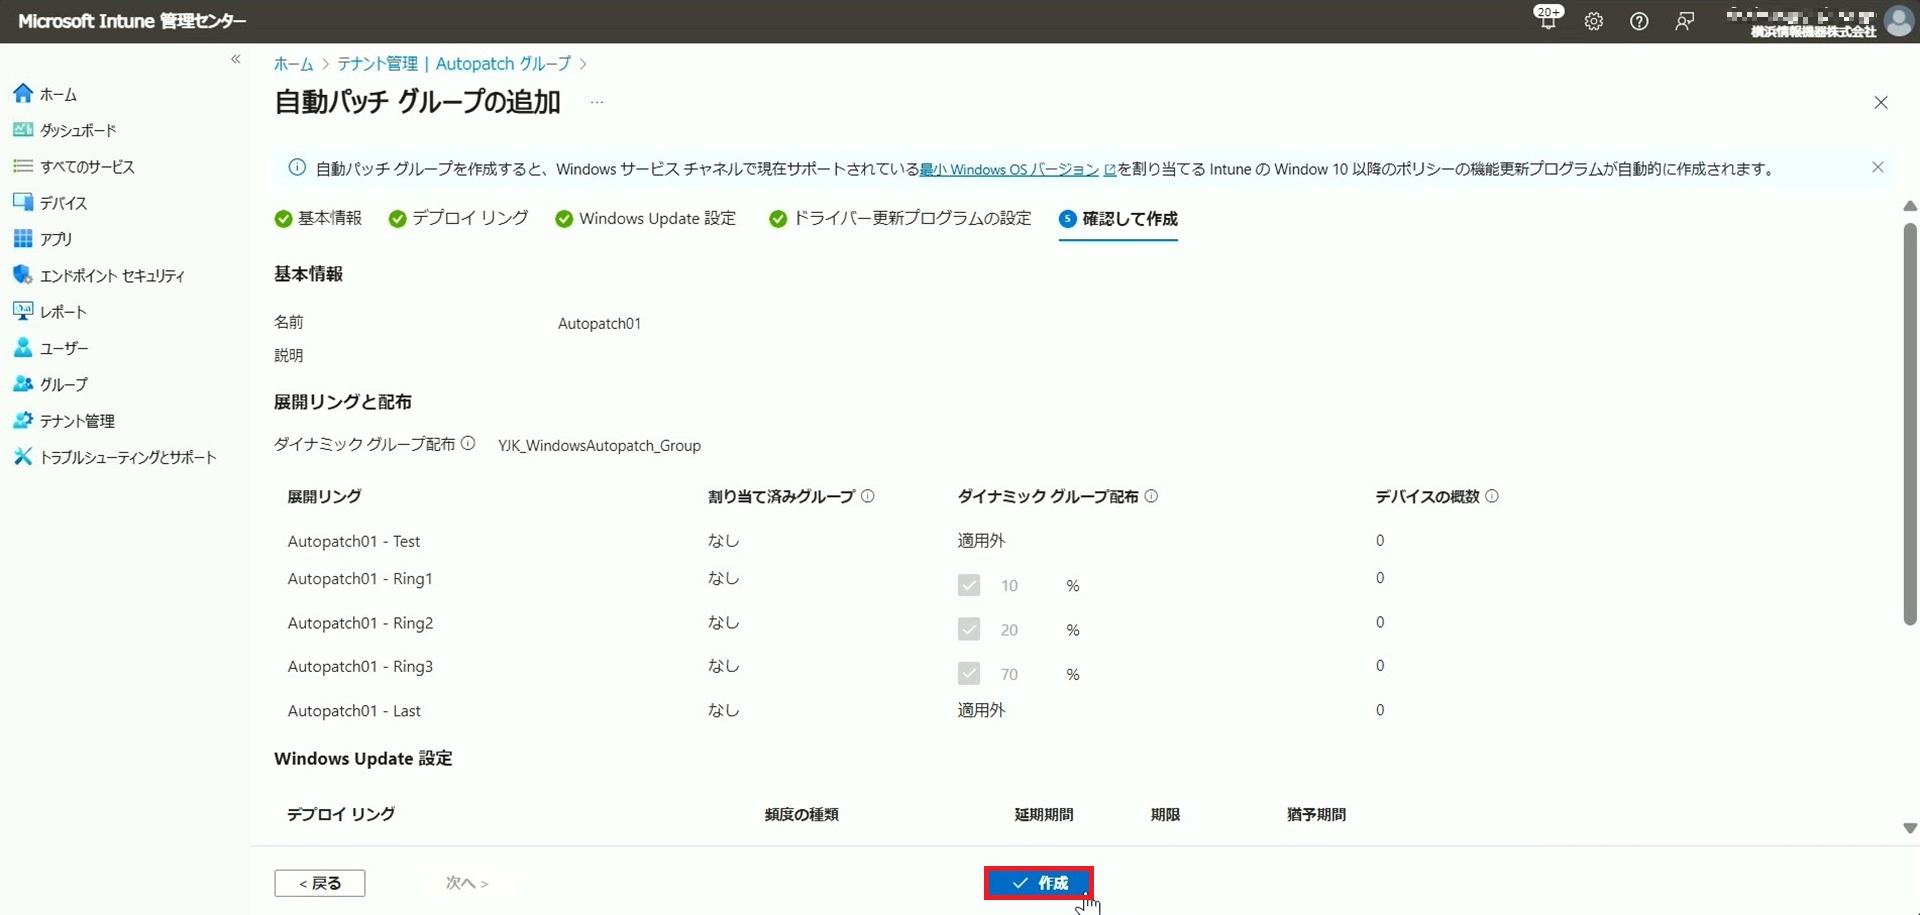Close the 自動パッチ グループの追加 pane

click(1881, 102)
